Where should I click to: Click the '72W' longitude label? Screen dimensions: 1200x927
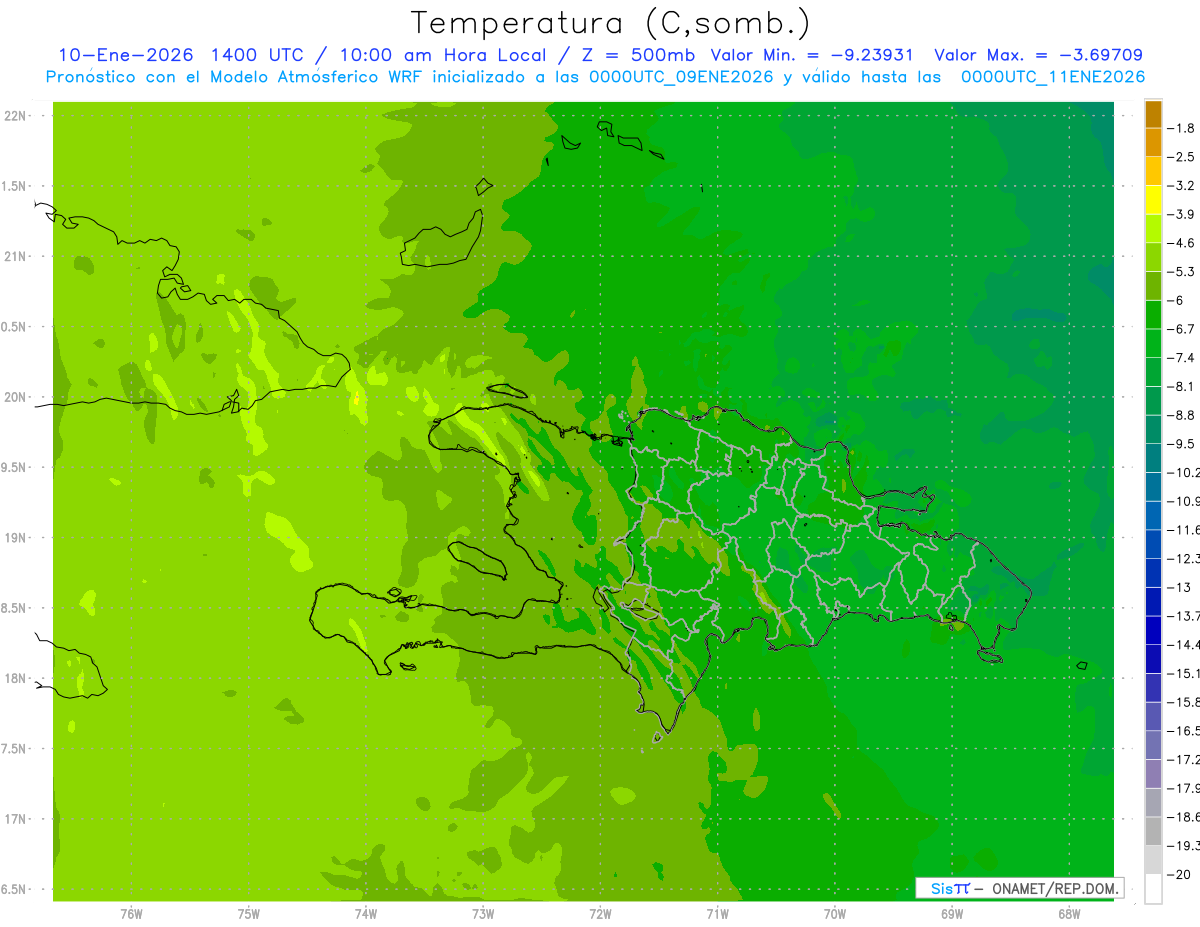coord(600,914)
